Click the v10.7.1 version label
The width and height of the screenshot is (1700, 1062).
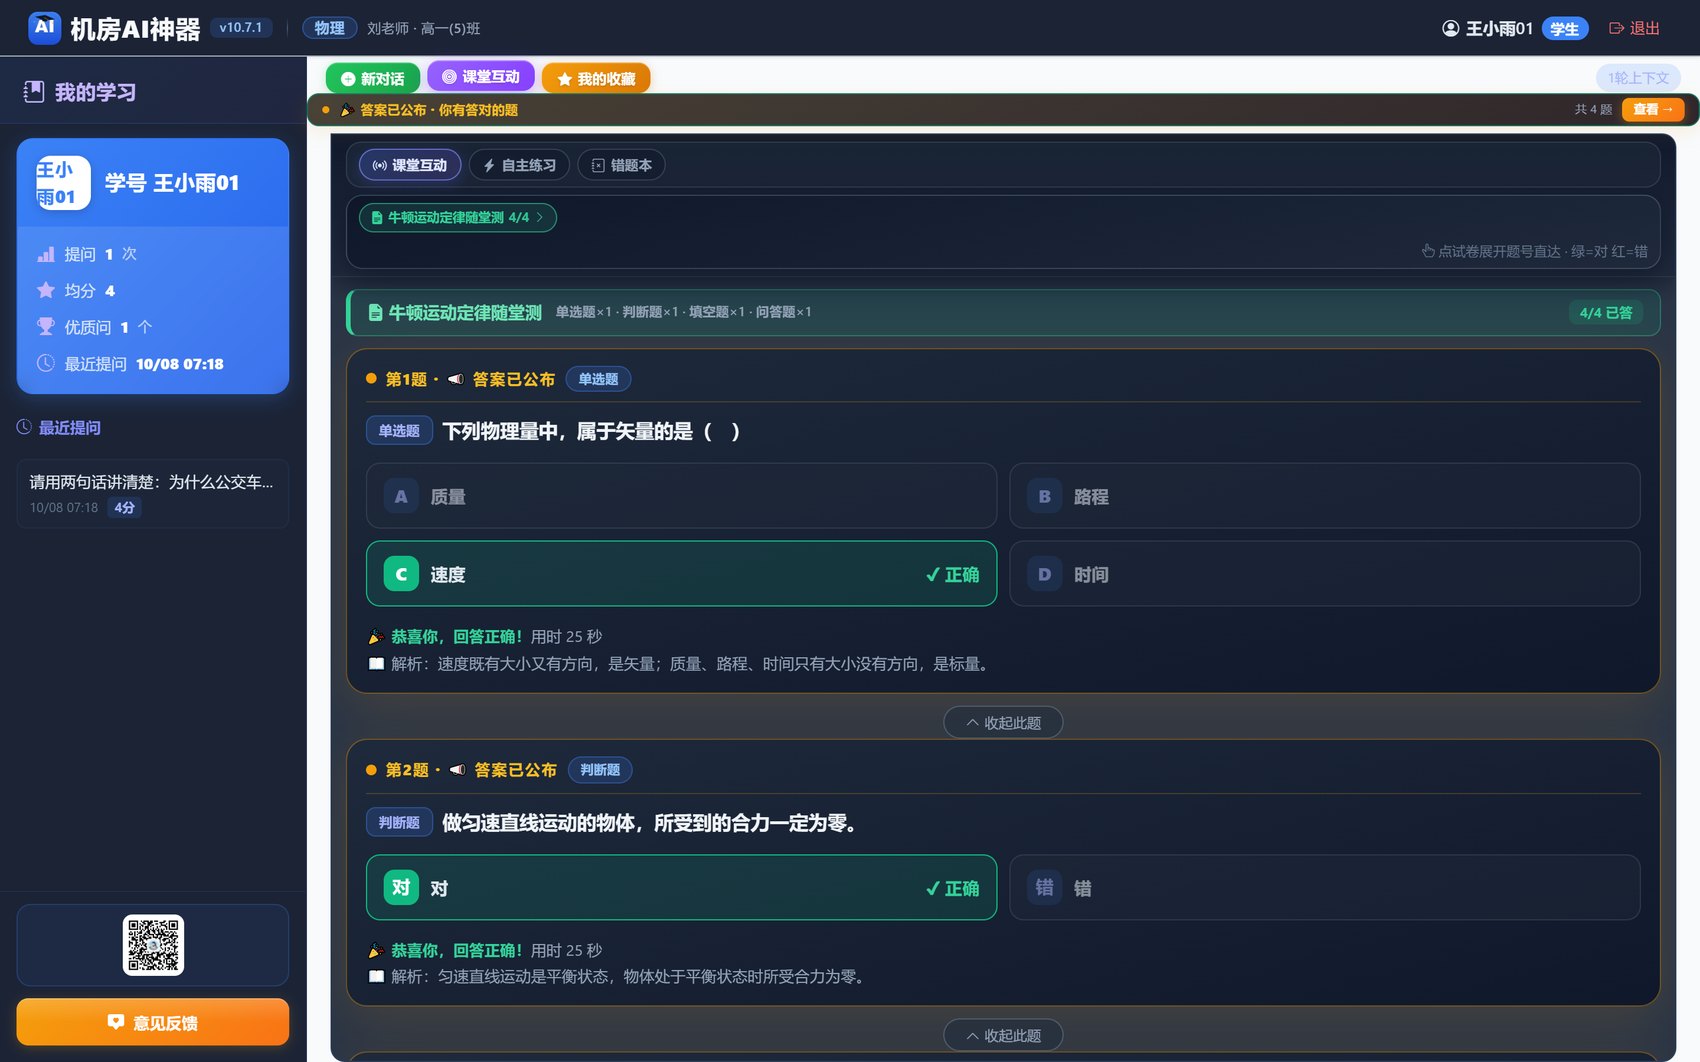[x=241, y=28]
